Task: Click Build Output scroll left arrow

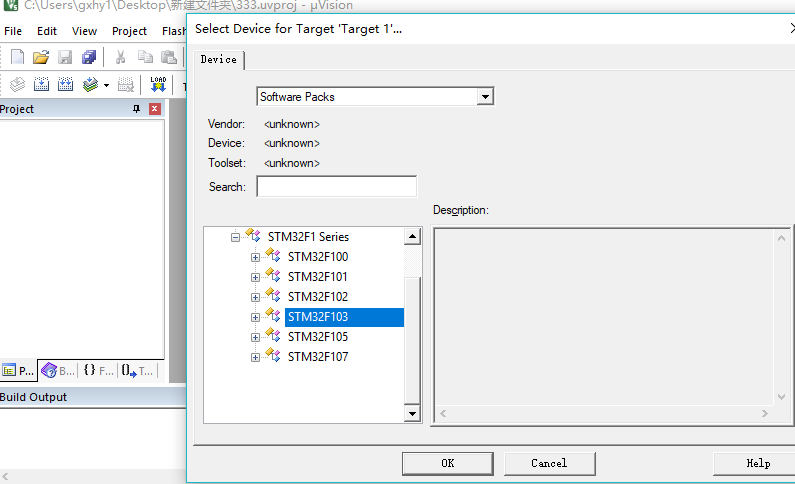Action: click(6, 476)
